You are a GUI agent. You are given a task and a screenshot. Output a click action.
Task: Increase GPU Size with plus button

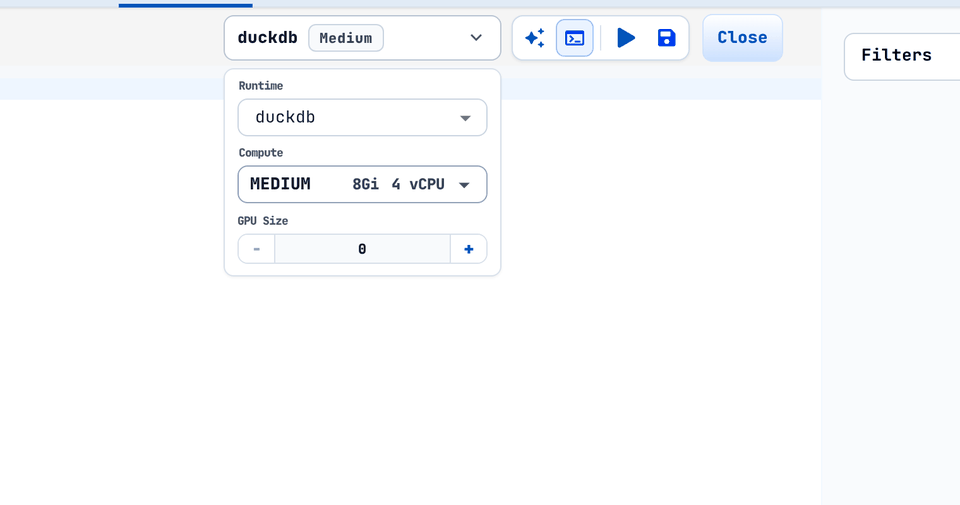click(468, 249)
